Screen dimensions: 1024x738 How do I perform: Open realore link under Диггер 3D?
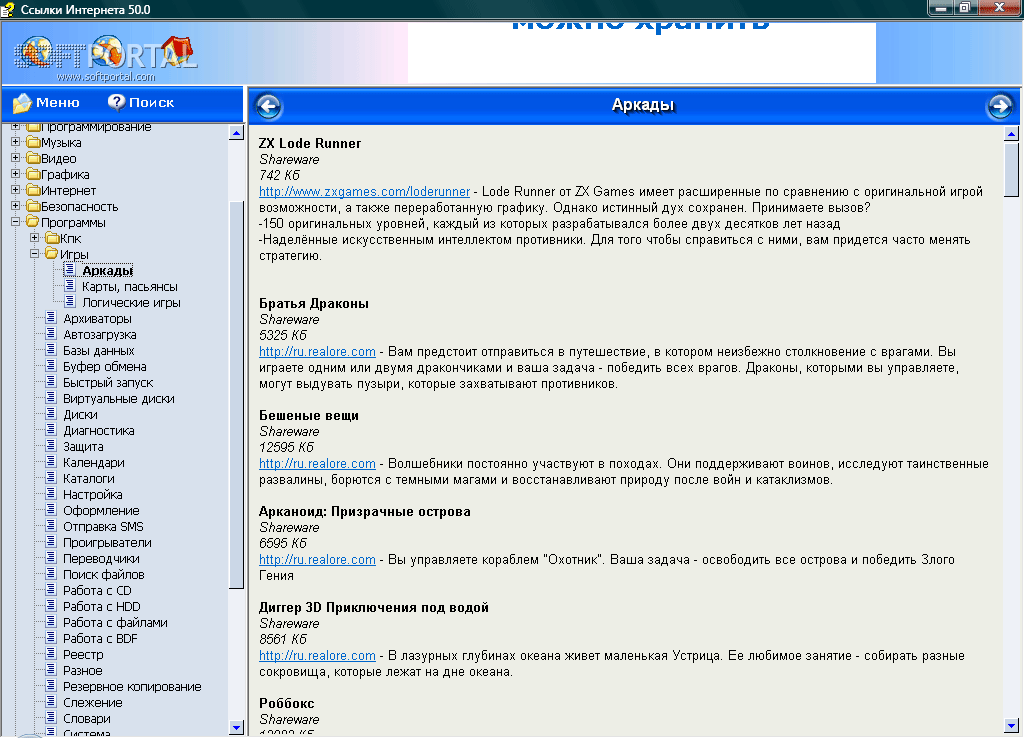[317, 656]
